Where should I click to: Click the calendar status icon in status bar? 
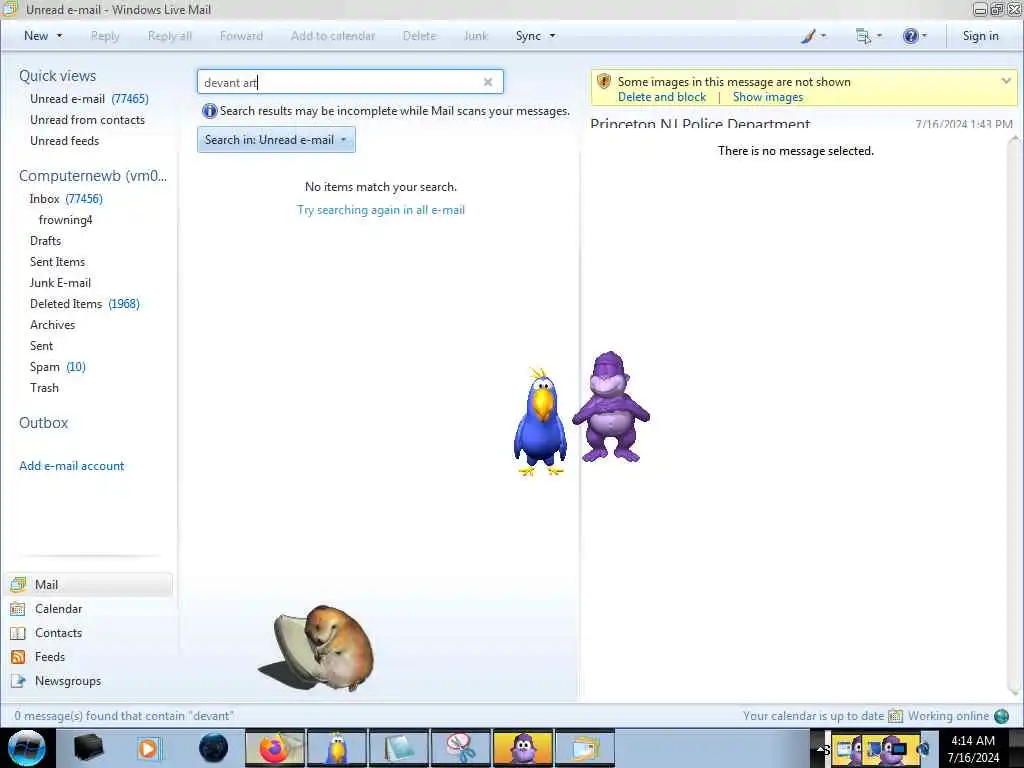[x=895, y=716]
